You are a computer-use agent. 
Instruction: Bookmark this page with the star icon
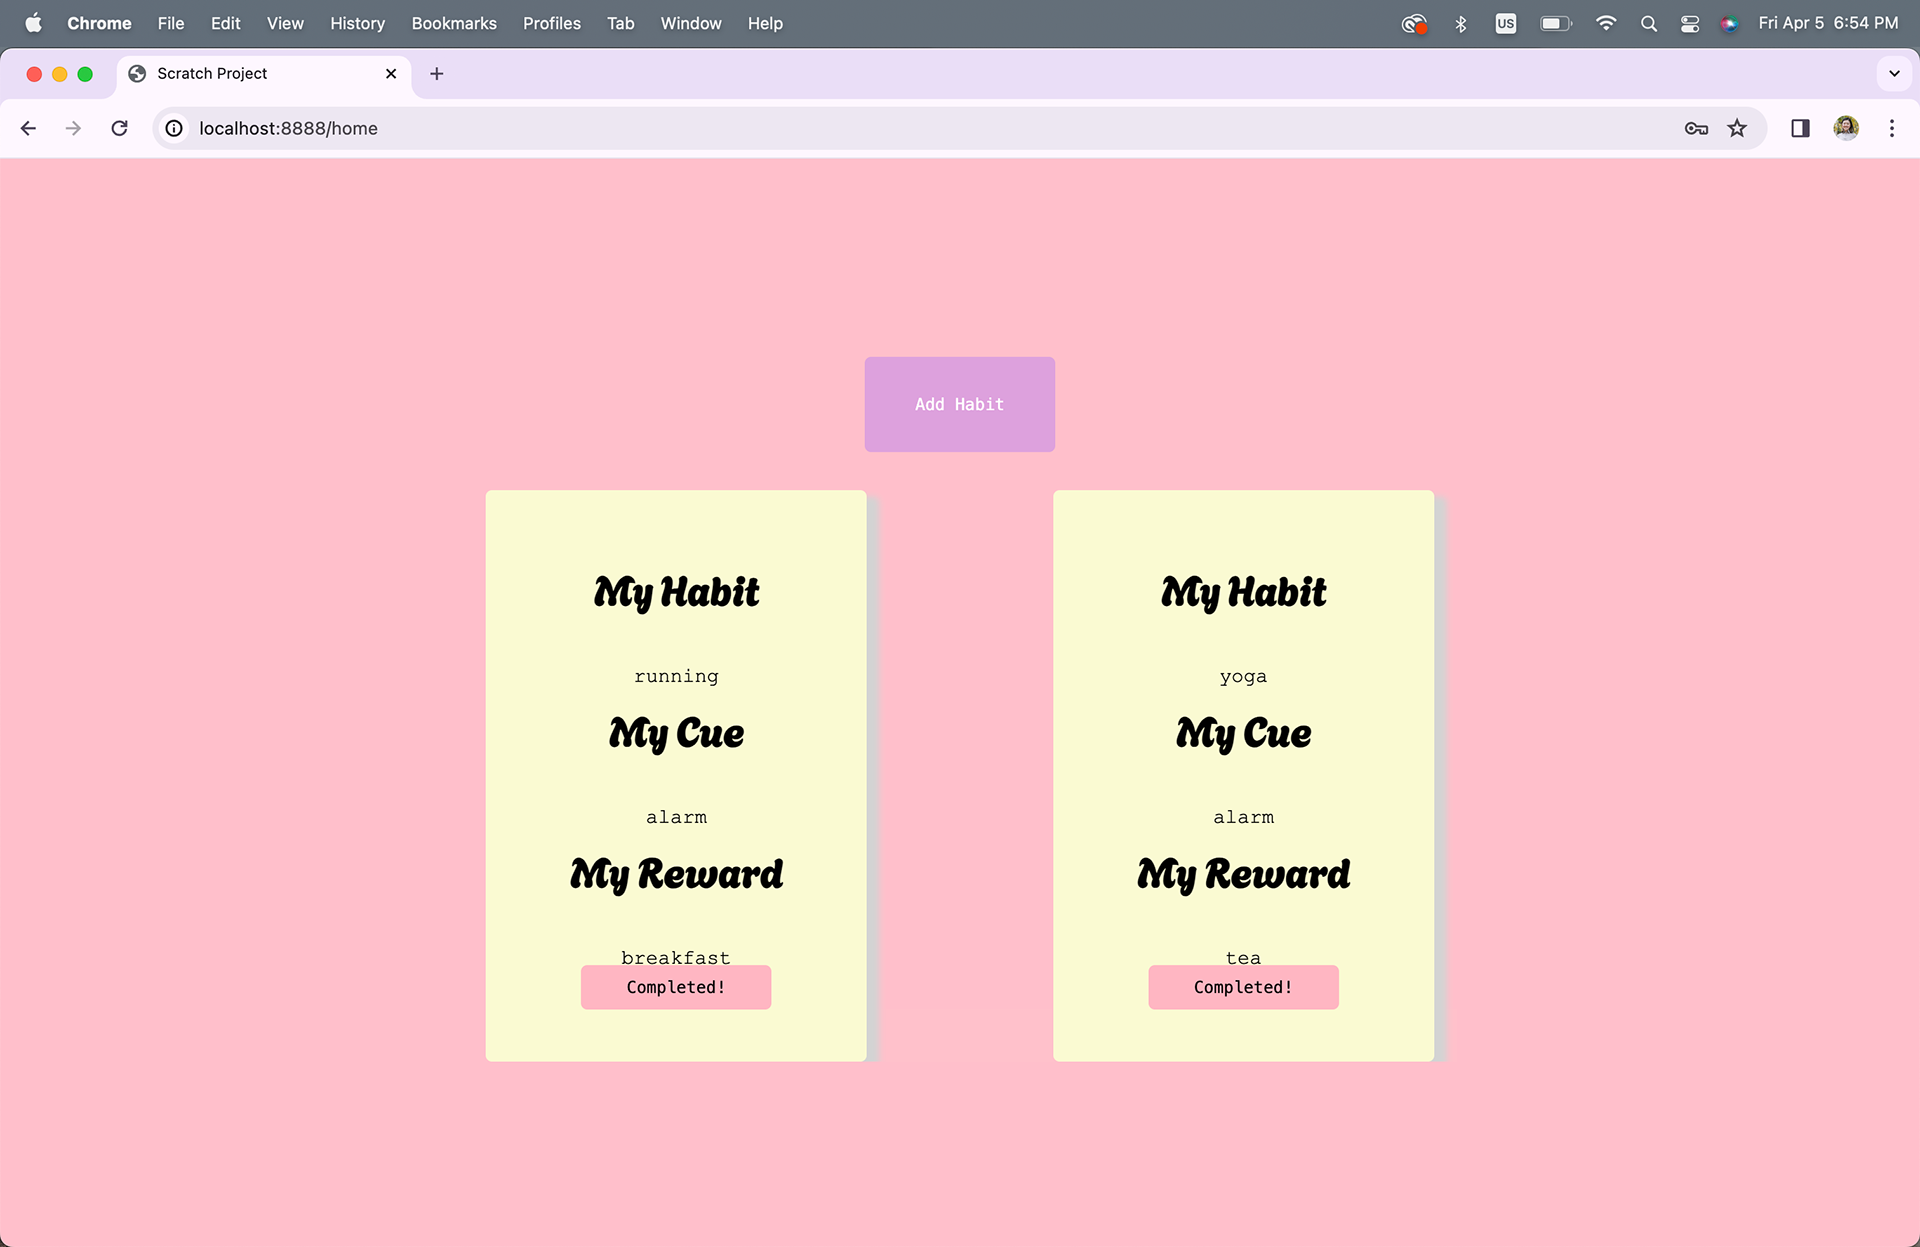tap(1737, 128)
